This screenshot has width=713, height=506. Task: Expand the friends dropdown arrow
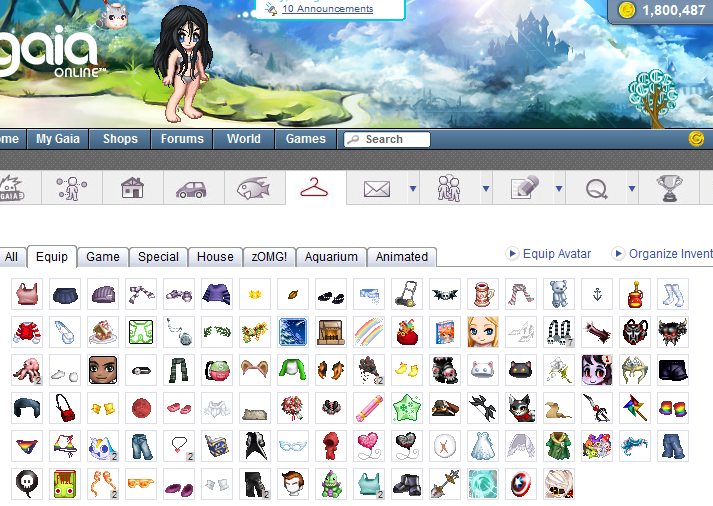[486, 188]
